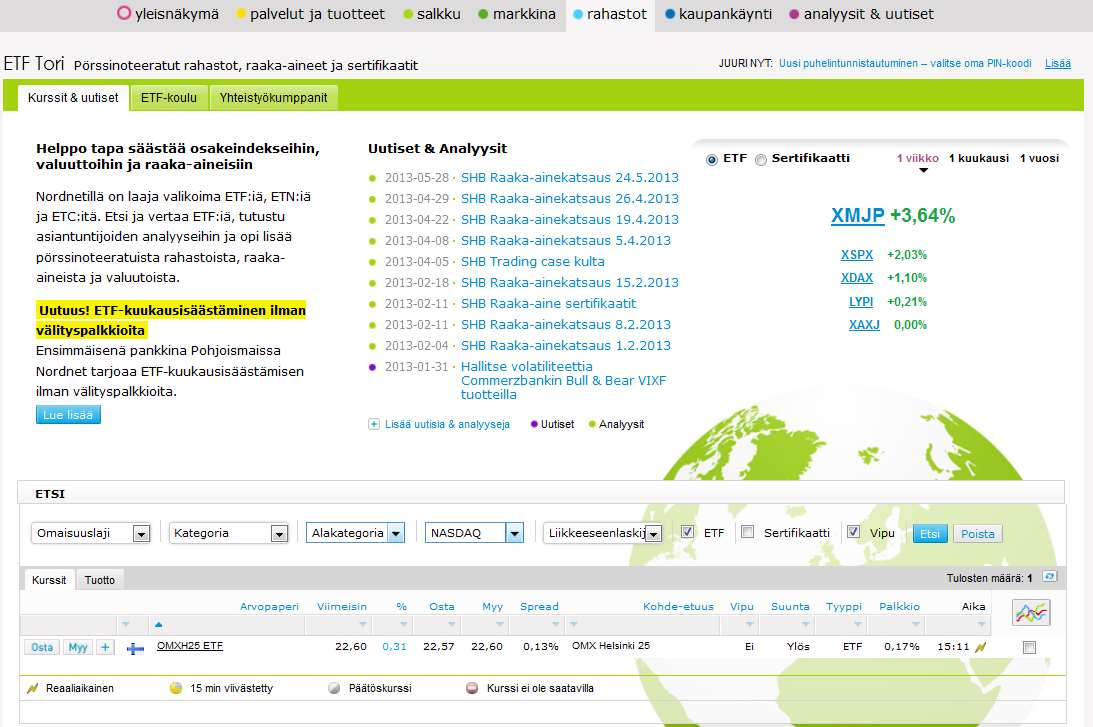Click the Finnish flag icon in OMXH25 row
The height and width of the screenshot is (727, 1093).
[x=135, y=648]
